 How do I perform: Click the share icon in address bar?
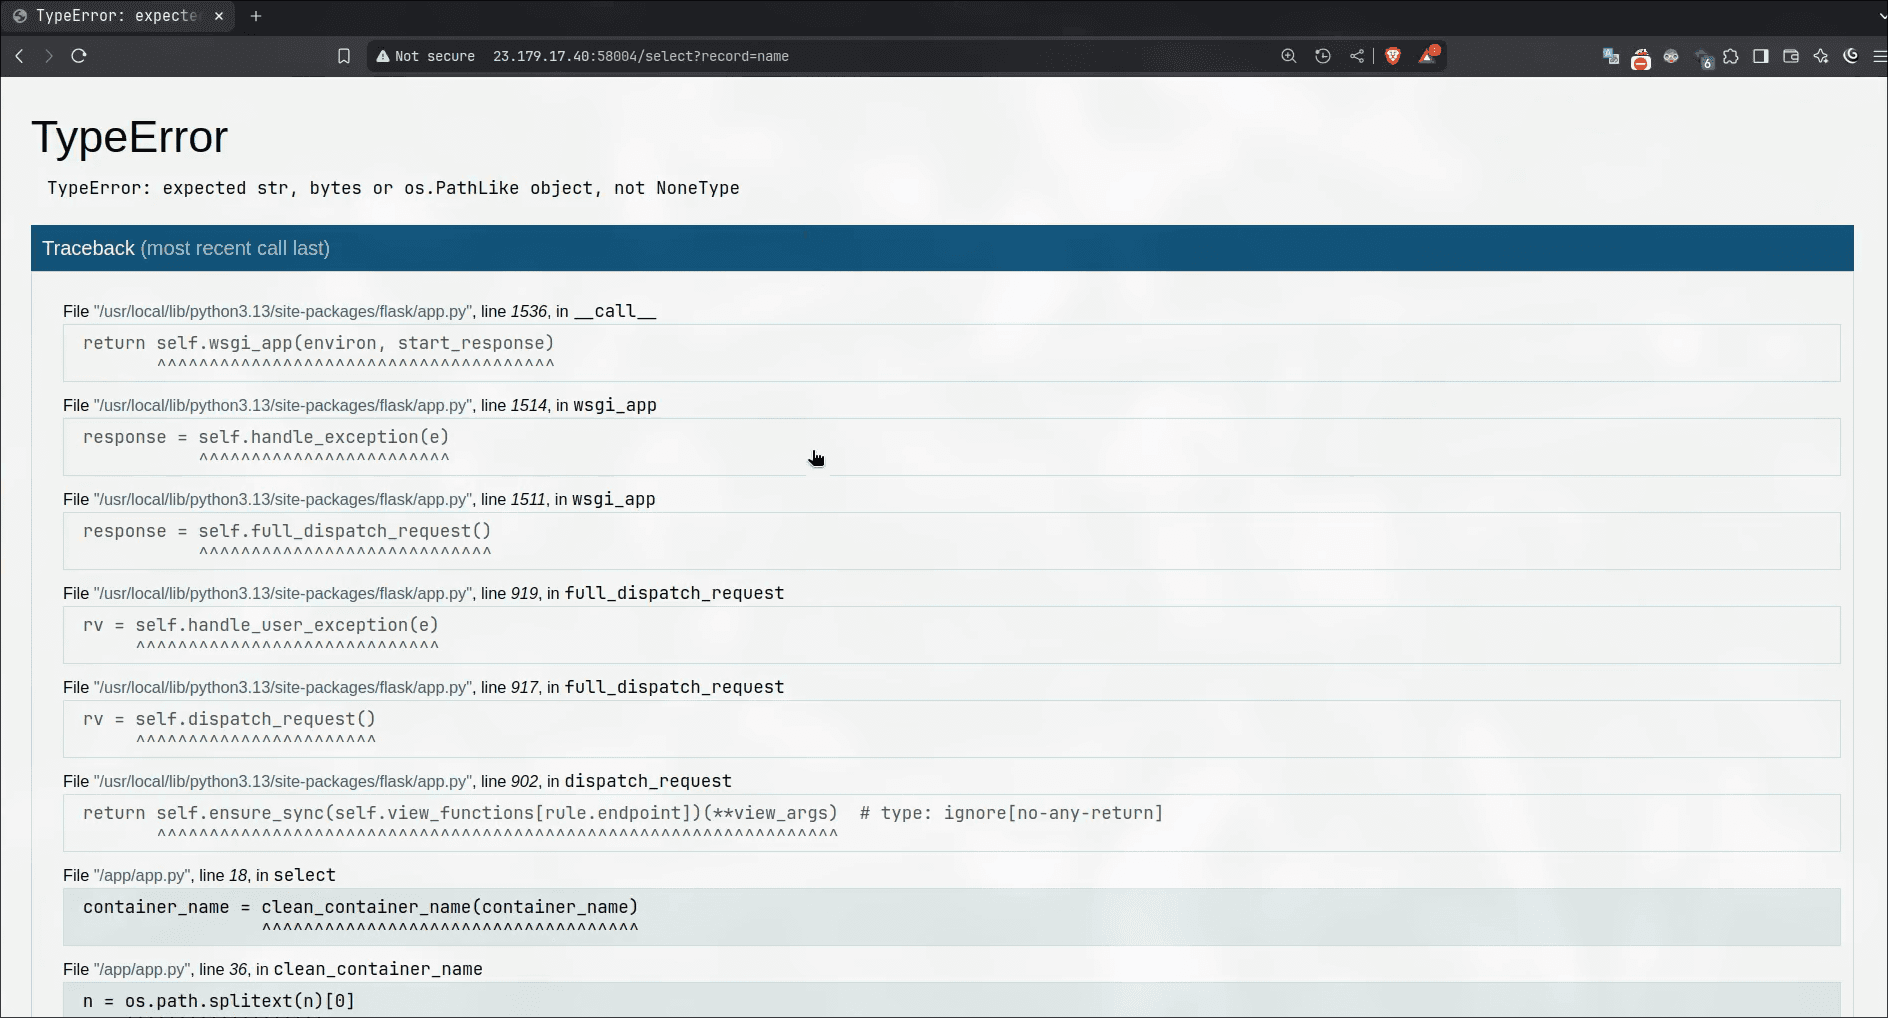[1357, 56]
